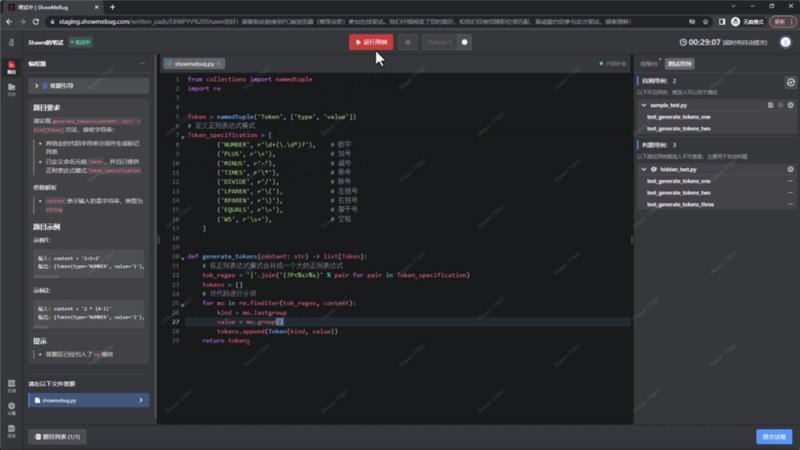This screenshot has height=450, width=800.
Task: Open the user avatar in the top right
Action: pyautogui.click(x=735, y=20)
